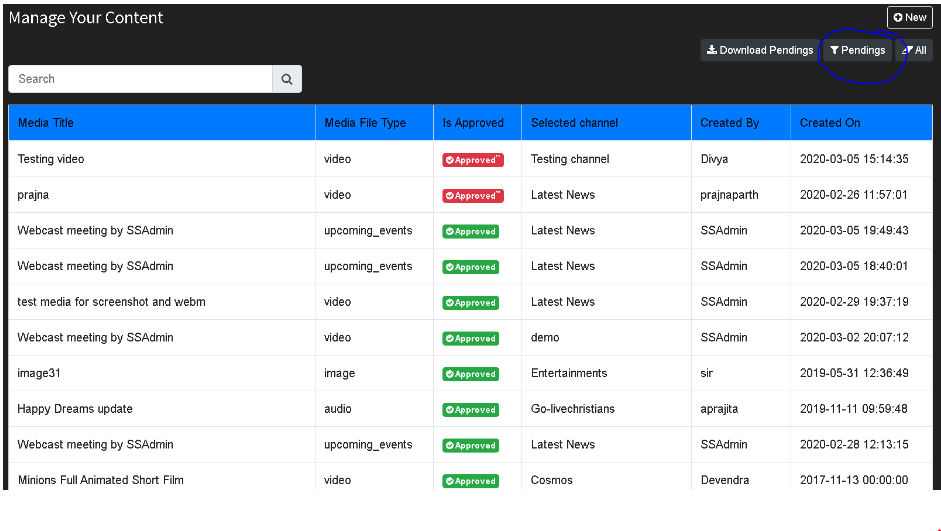This screenshot has height=531, width=941.
Task: Toggle Approved badge for Happy Dreams update
Action: (x=470, y=410)
